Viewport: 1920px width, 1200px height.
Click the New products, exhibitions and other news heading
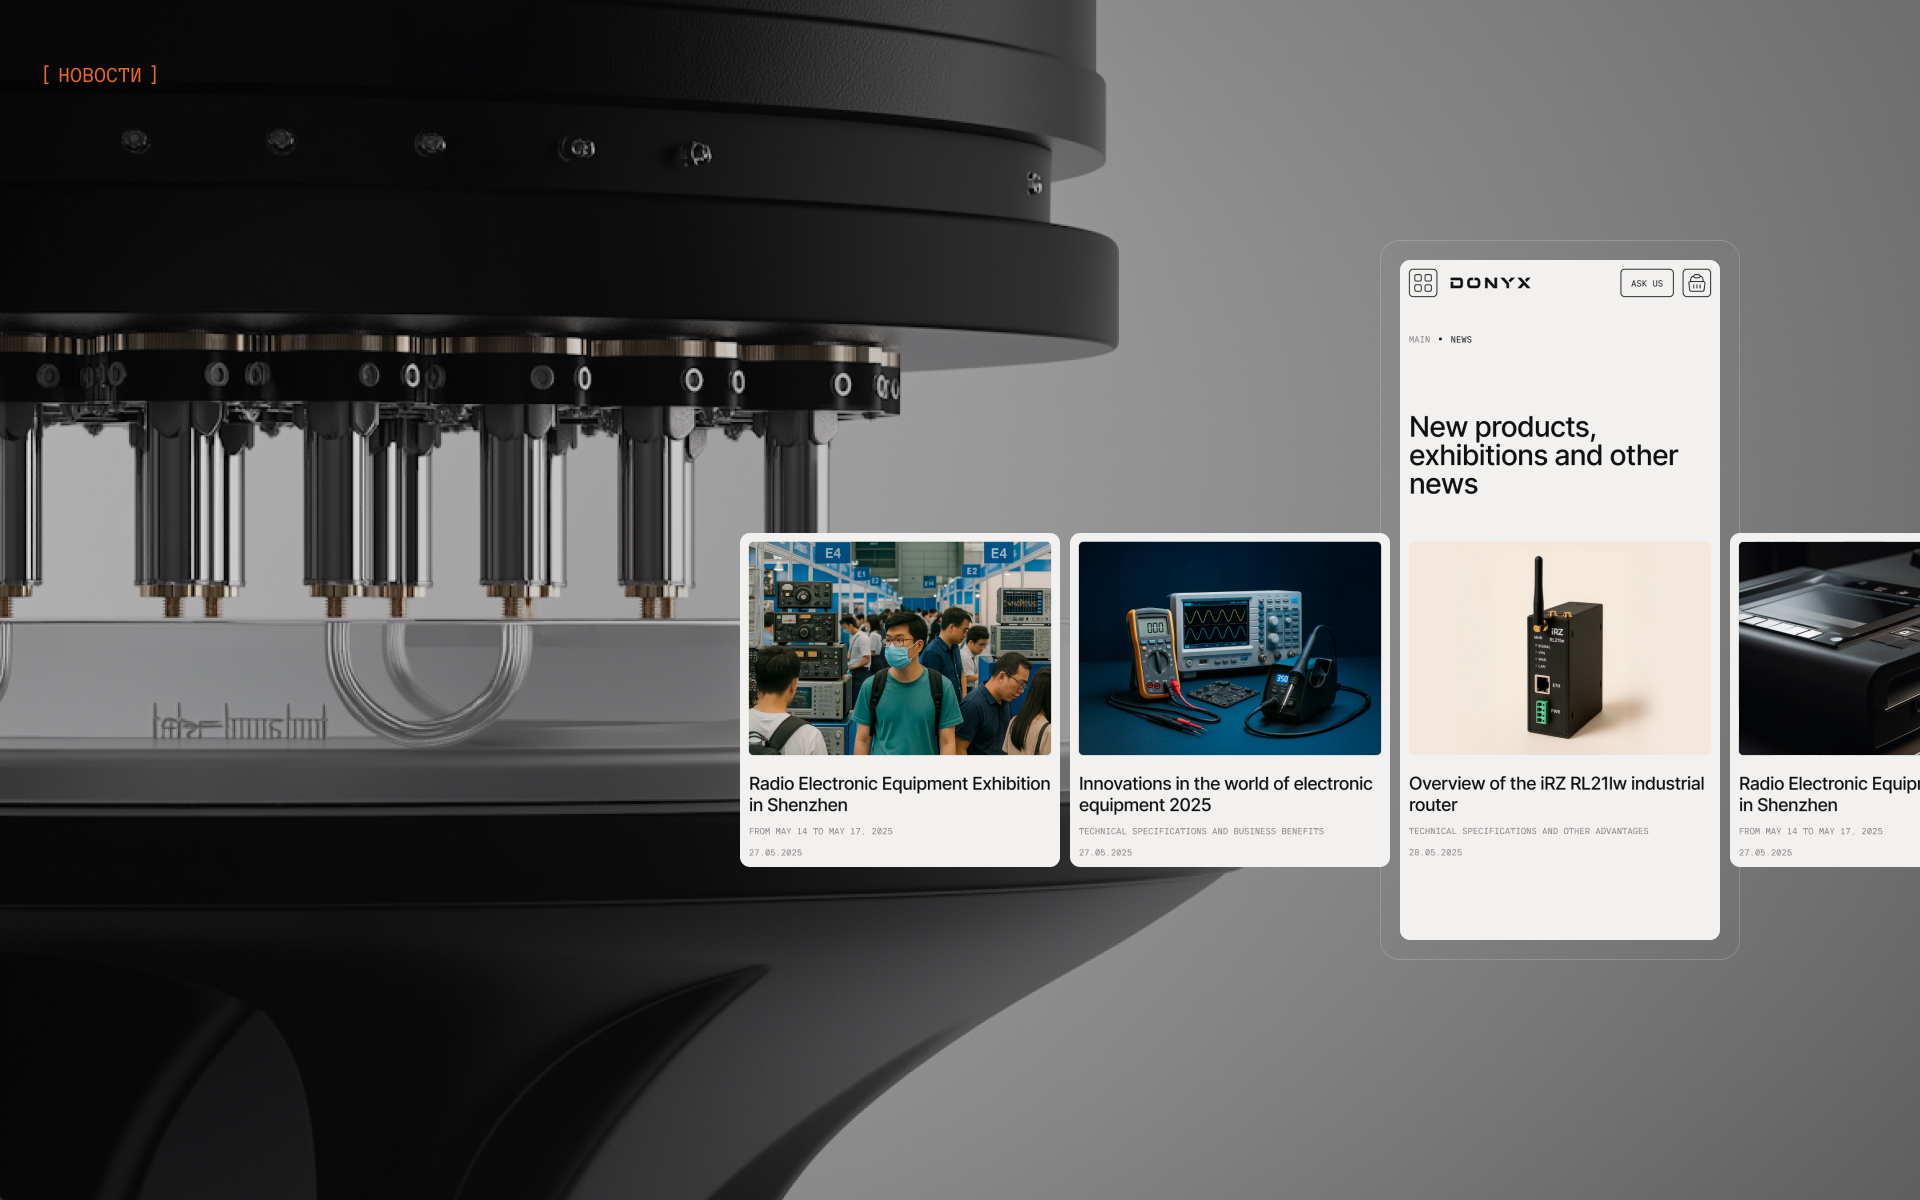[1542, 455]
